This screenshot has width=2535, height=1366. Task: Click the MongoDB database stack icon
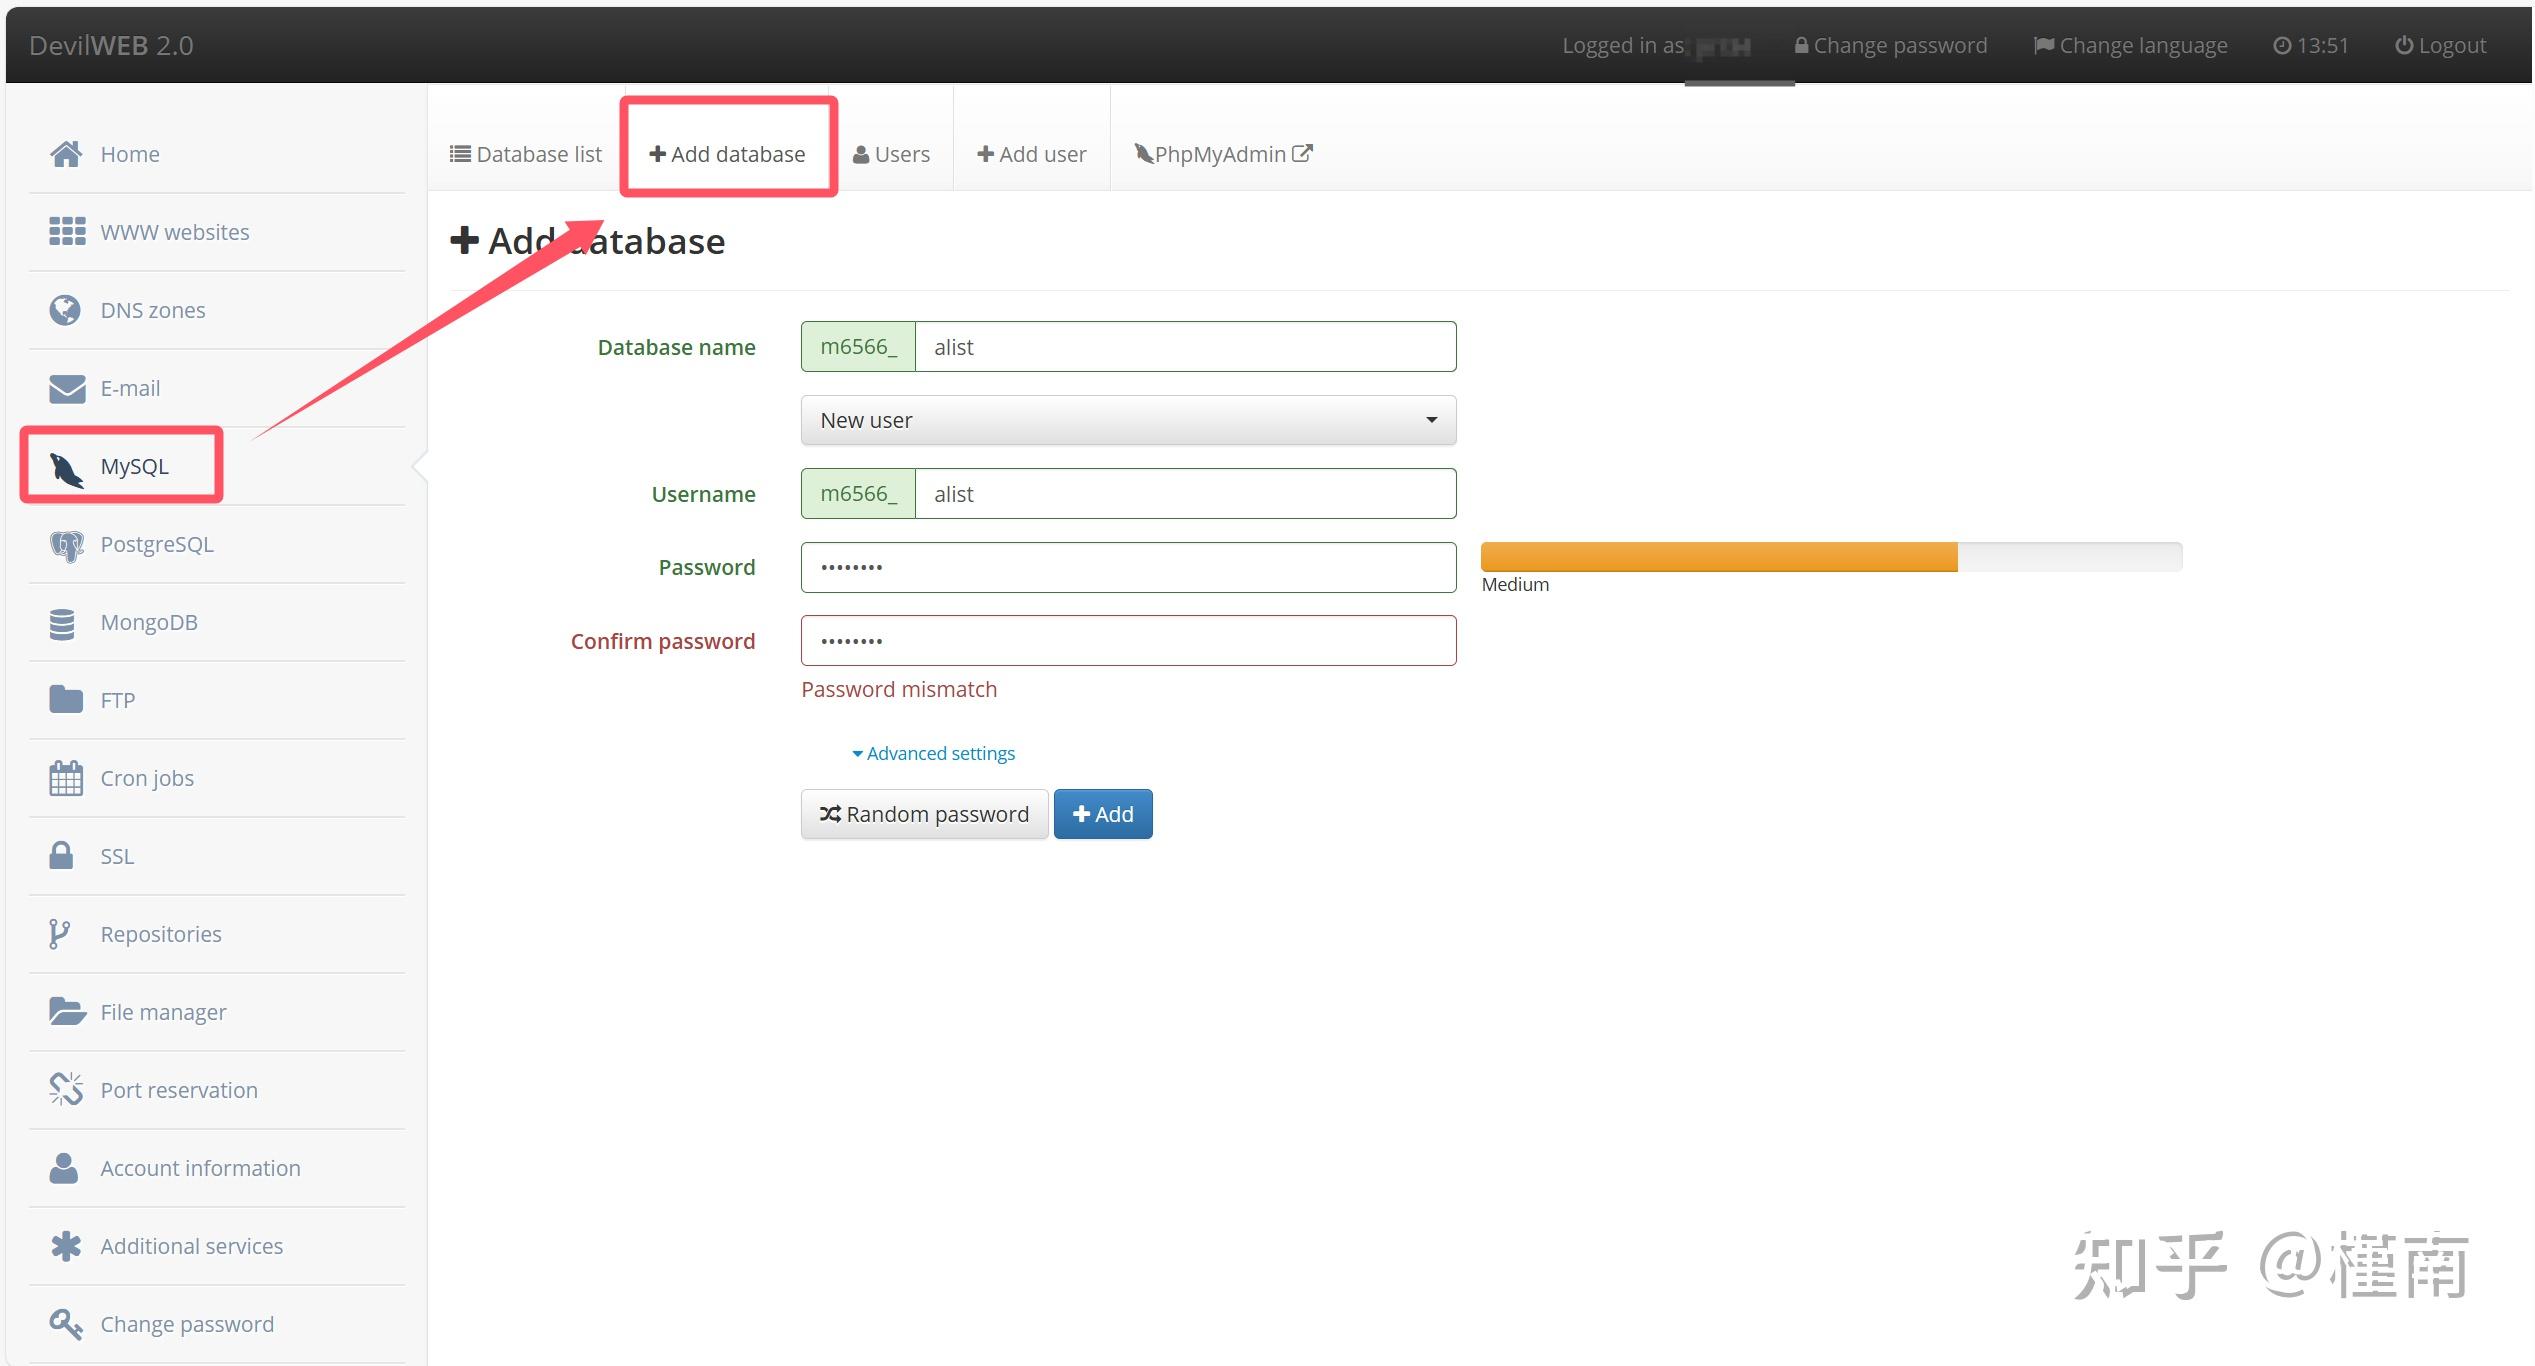tap(62, 623)
